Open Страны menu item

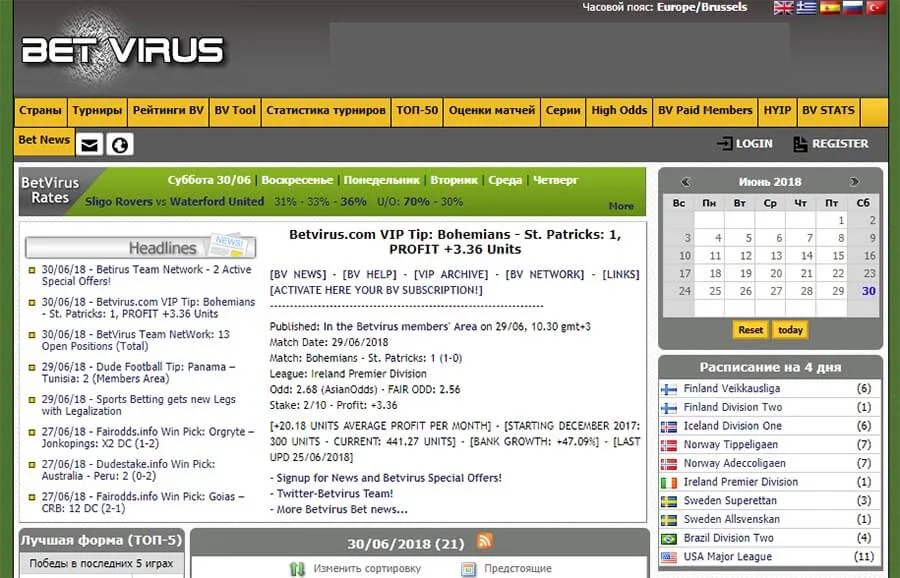click(x=40, y=111)
